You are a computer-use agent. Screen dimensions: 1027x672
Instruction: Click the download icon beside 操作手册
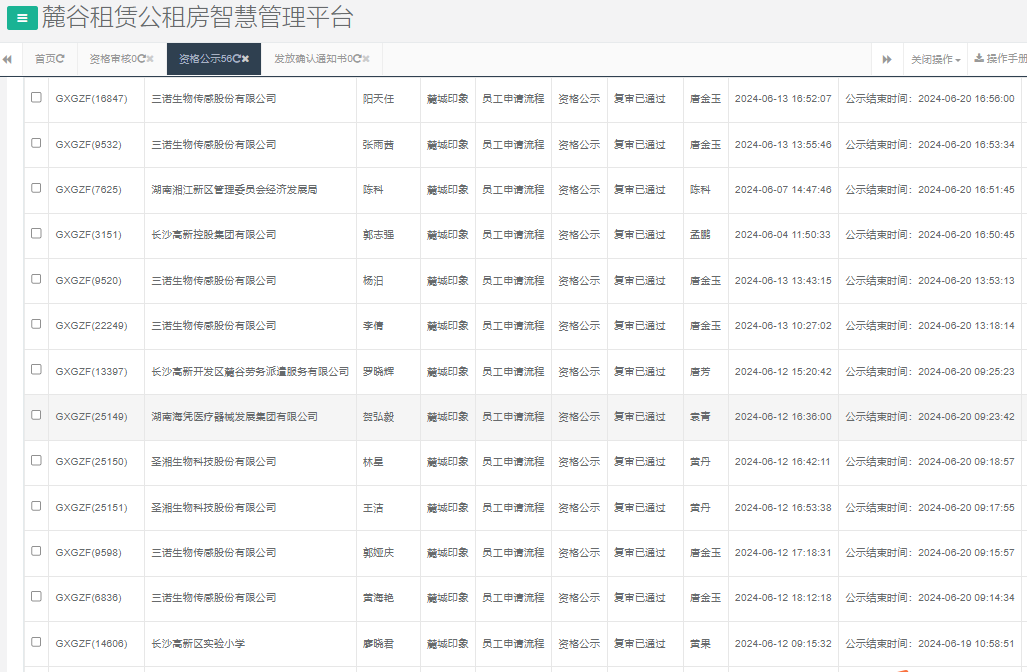coord(979,58)
